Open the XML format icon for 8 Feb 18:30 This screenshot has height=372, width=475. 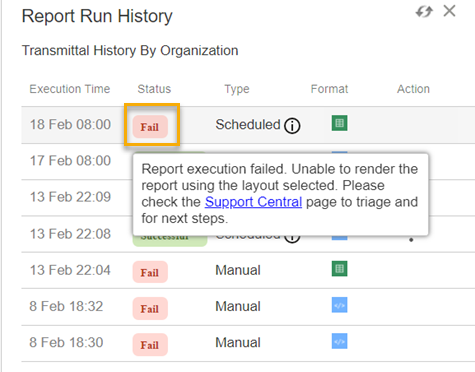(x=339, y=341)
